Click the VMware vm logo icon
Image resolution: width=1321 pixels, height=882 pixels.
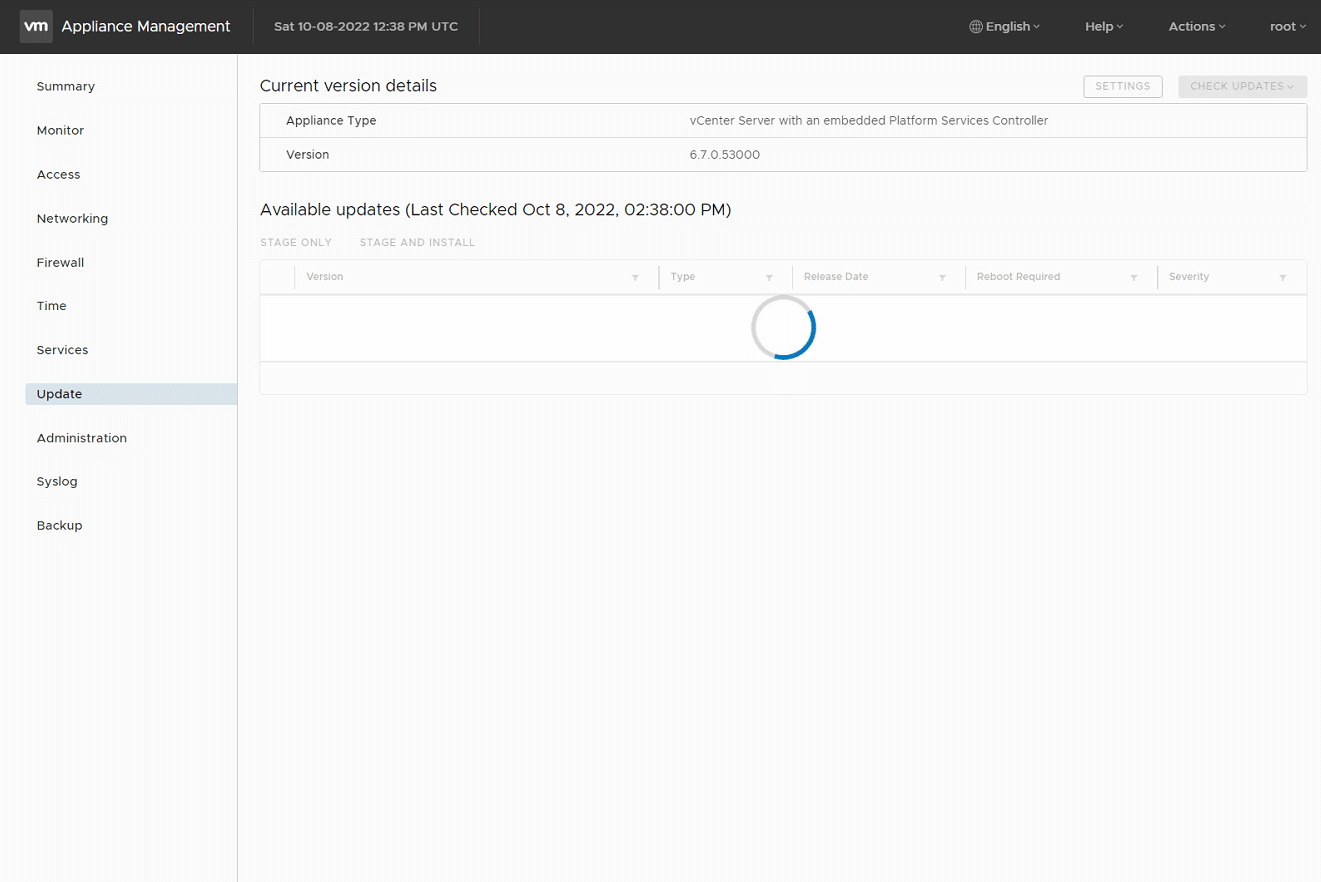[36, 27]
